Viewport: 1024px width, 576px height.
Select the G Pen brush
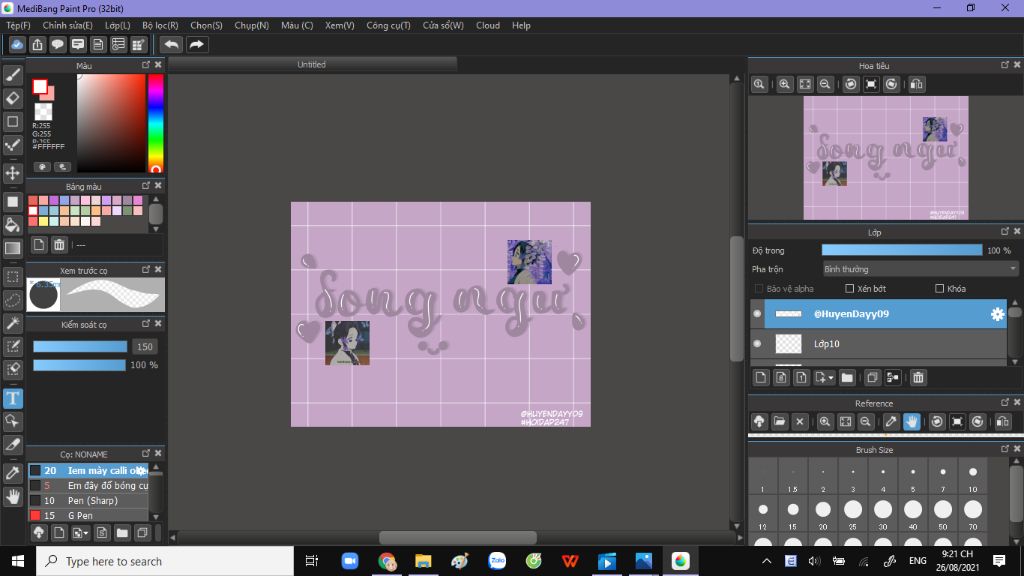coord(88,515)
